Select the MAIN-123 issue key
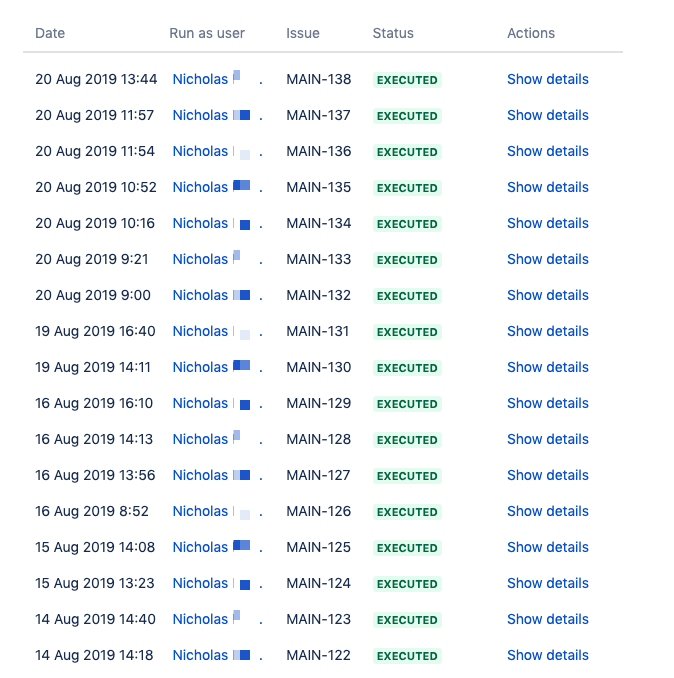Screen dimensions: 674x678 pos(319,619)
